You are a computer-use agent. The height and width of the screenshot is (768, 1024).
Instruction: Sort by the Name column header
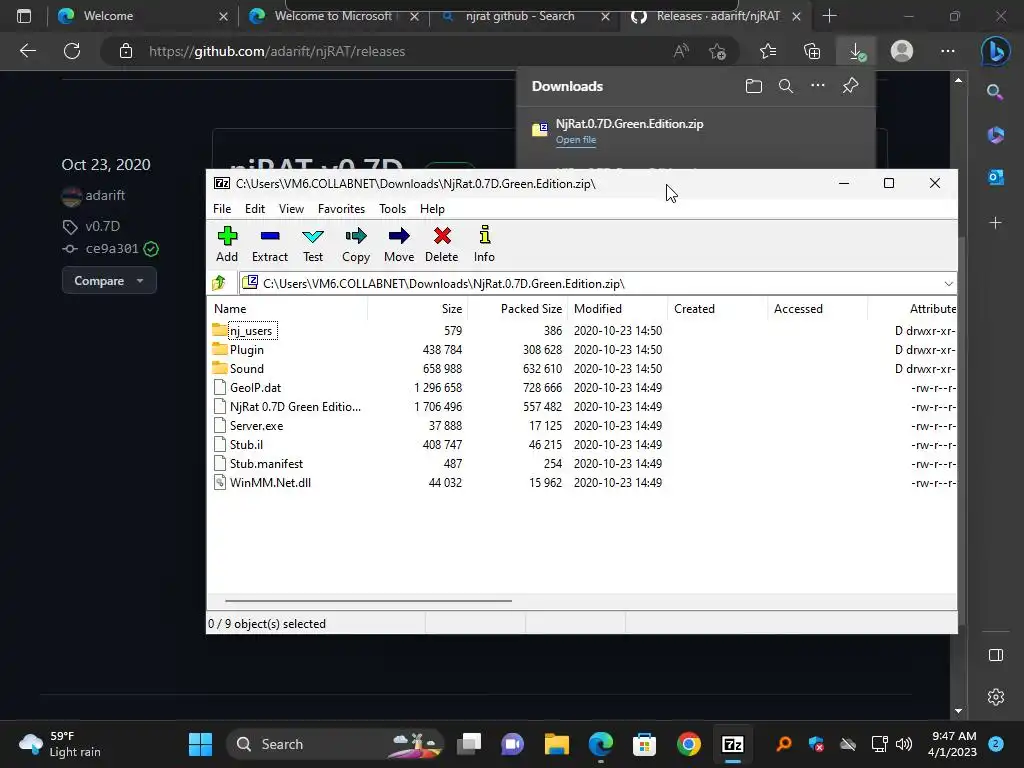click(x=287, y=309)
